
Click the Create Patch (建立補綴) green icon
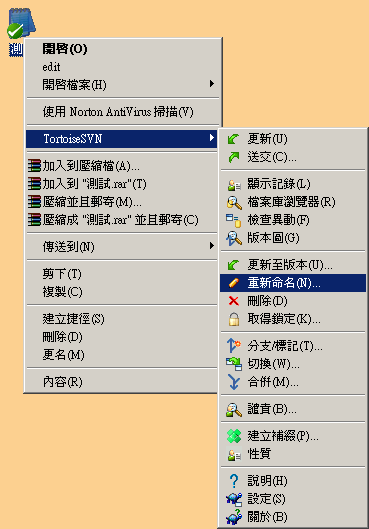[x=234, y=436]
